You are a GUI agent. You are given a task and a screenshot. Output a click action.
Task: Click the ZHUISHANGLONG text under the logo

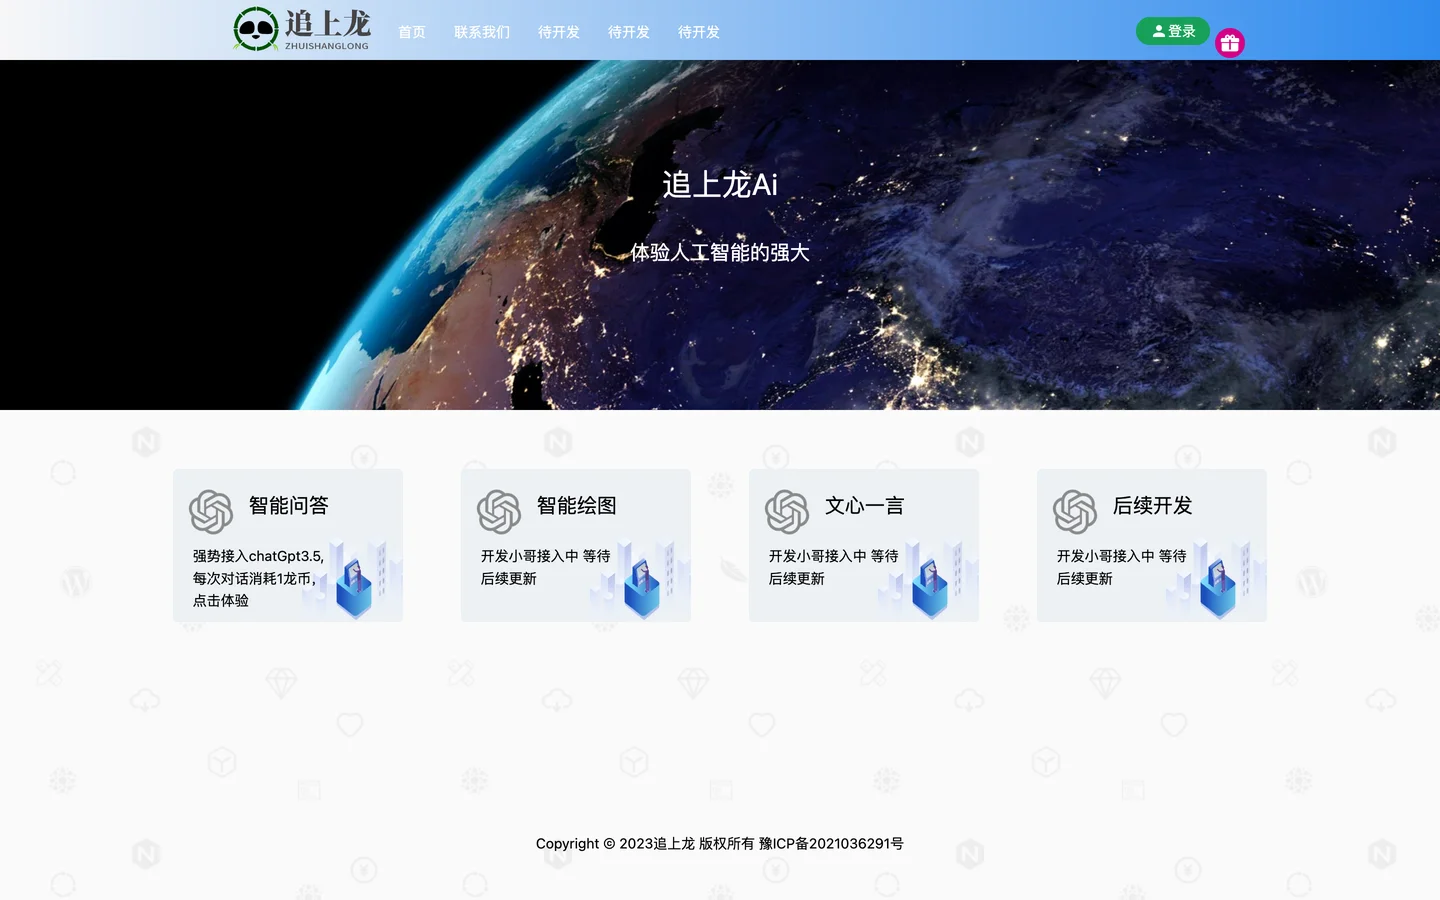327,46
